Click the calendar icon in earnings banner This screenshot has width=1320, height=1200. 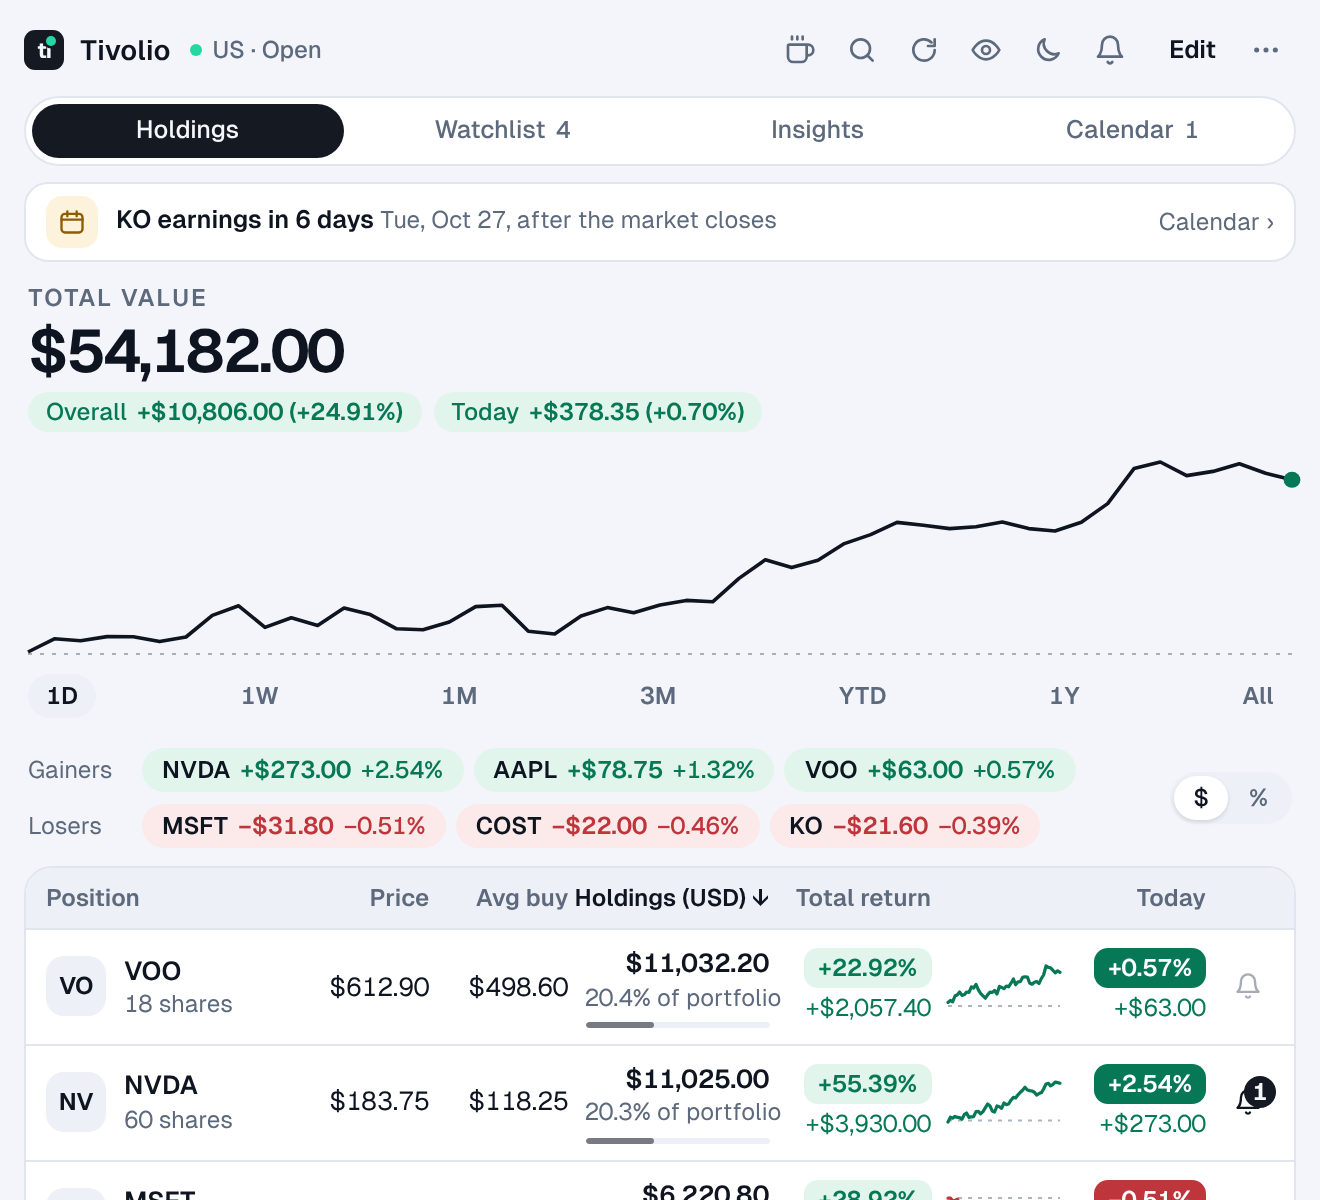72,222
